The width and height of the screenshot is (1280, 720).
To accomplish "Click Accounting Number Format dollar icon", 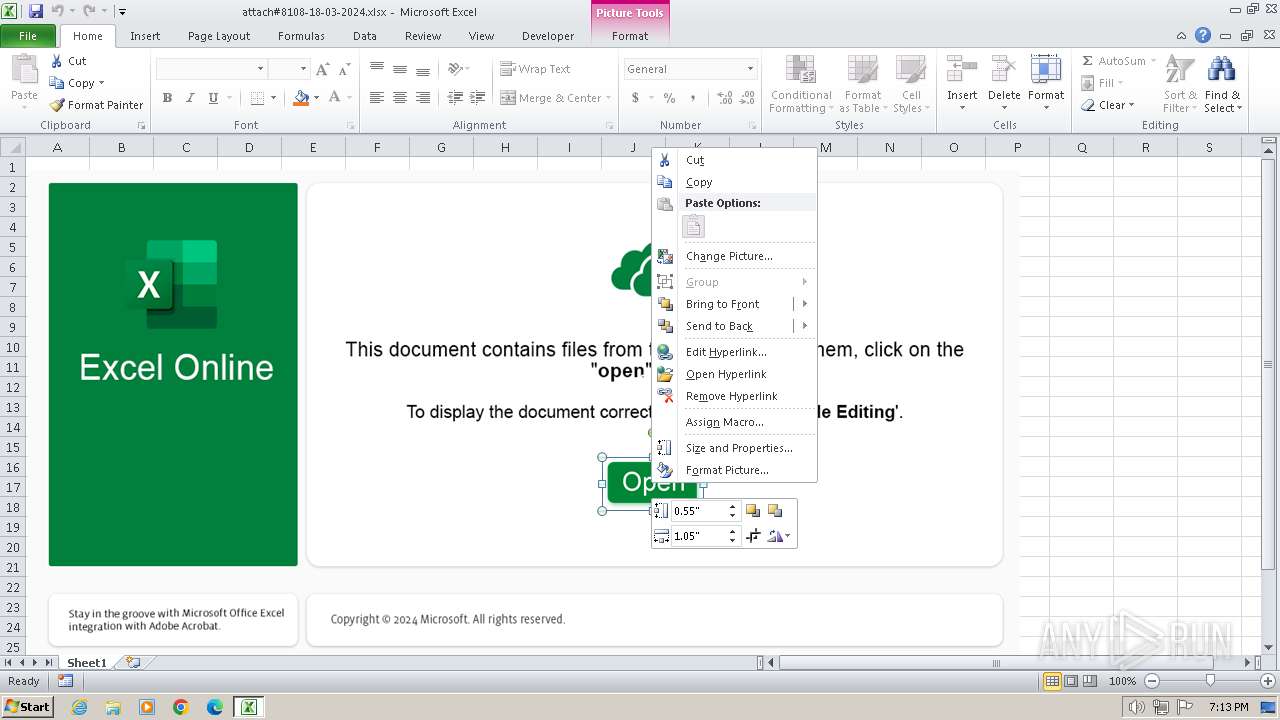I will (635, 98).
